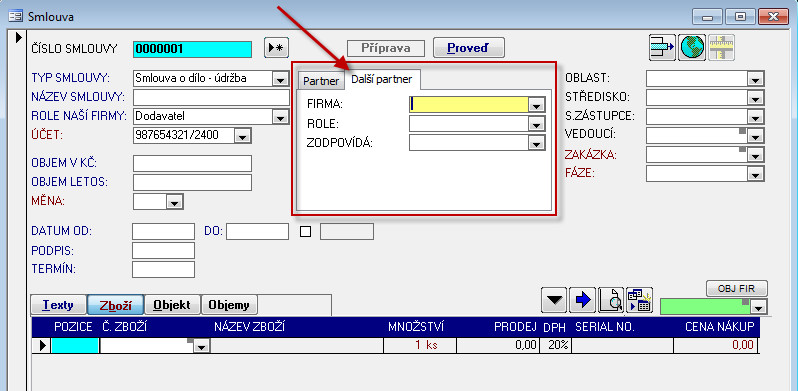Click the cyan POZICE cell in the goods row
The width and height of the screenshot is (798, 391).
click(75, 346)
